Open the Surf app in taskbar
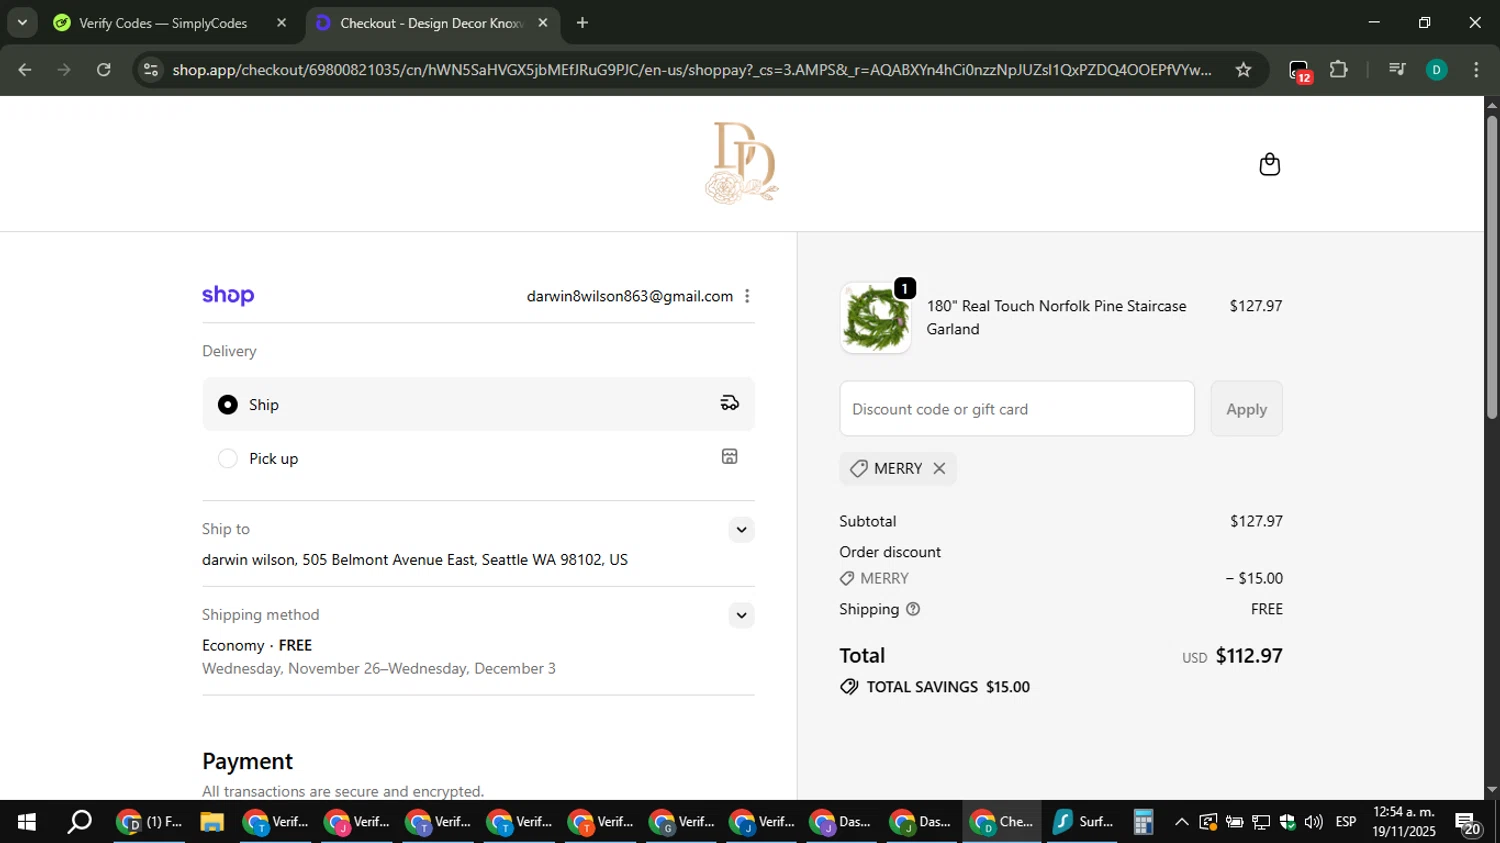 (1083, 822)
